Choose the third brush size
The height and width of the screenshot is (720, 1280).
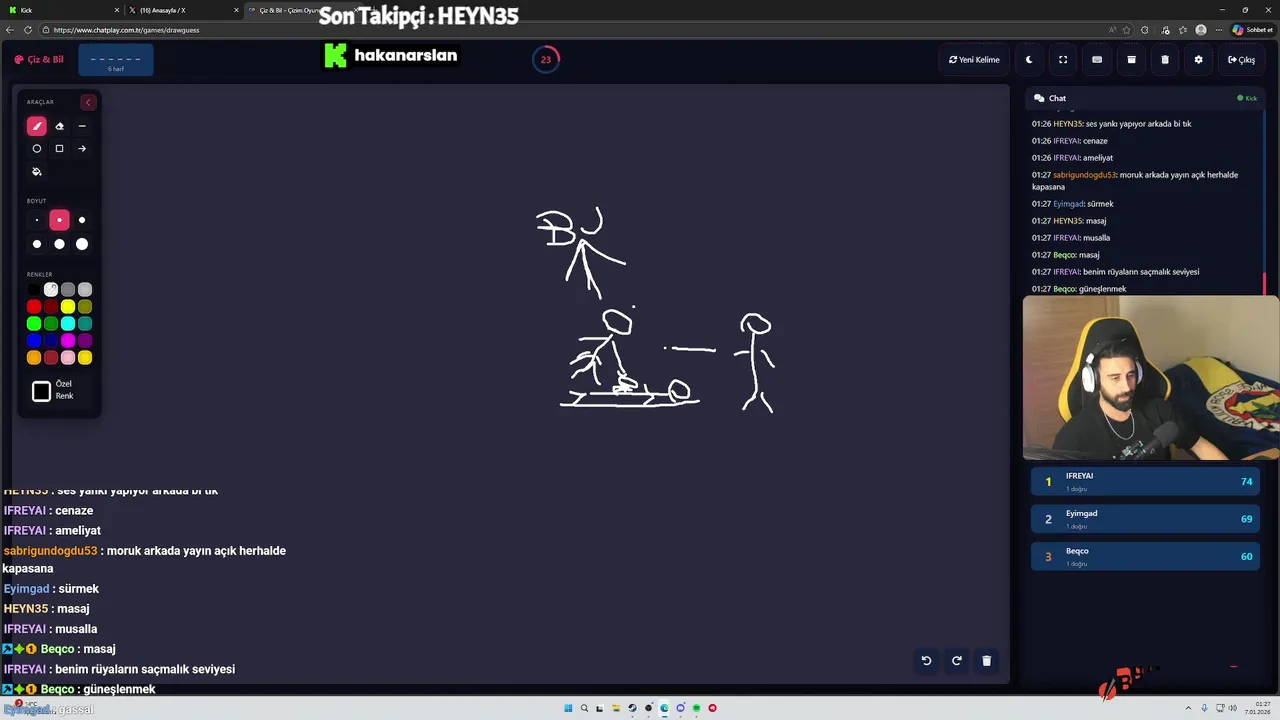pos(82,220)
